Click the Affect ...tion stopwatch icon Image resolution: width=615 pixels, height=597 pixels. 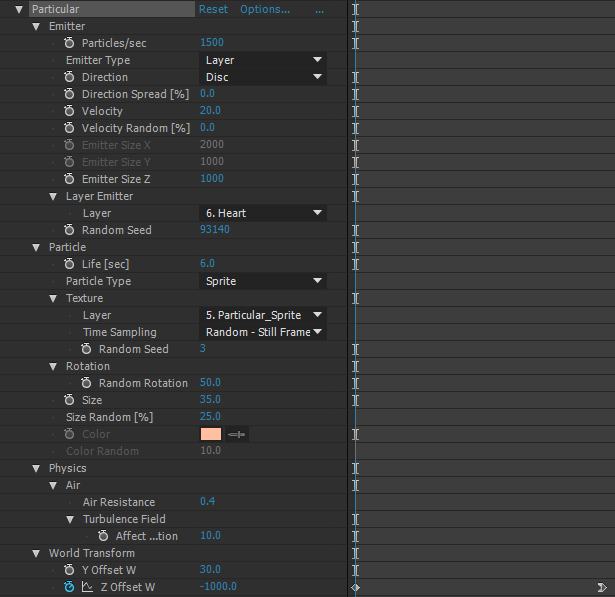(x=103, y=536)
